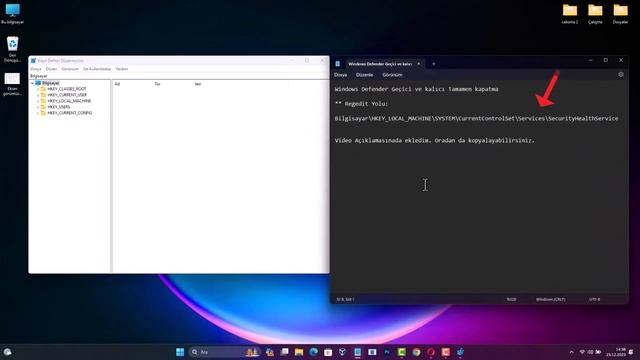The width and height of the screenshot is (640, 360).
Task: Open Geri Dönüşüm recycle bin desktop icon
Action: coord(12,49)
